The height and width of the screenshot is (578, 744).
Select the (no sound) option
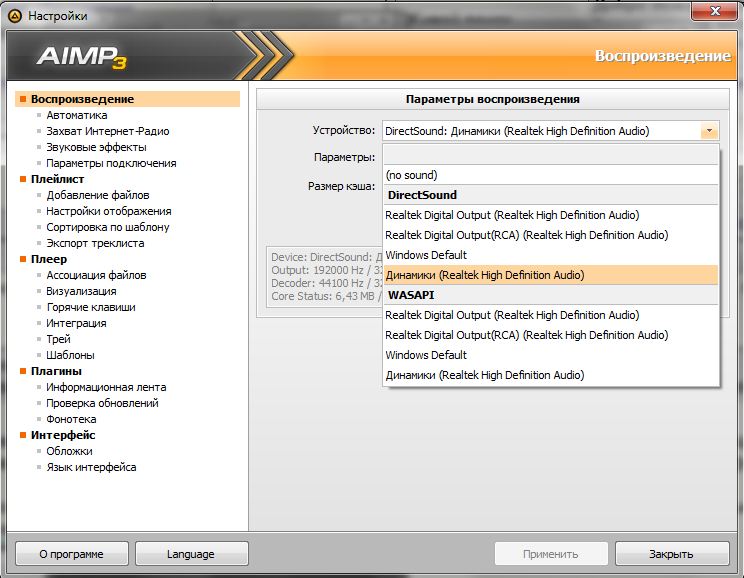tap(551, 175)
